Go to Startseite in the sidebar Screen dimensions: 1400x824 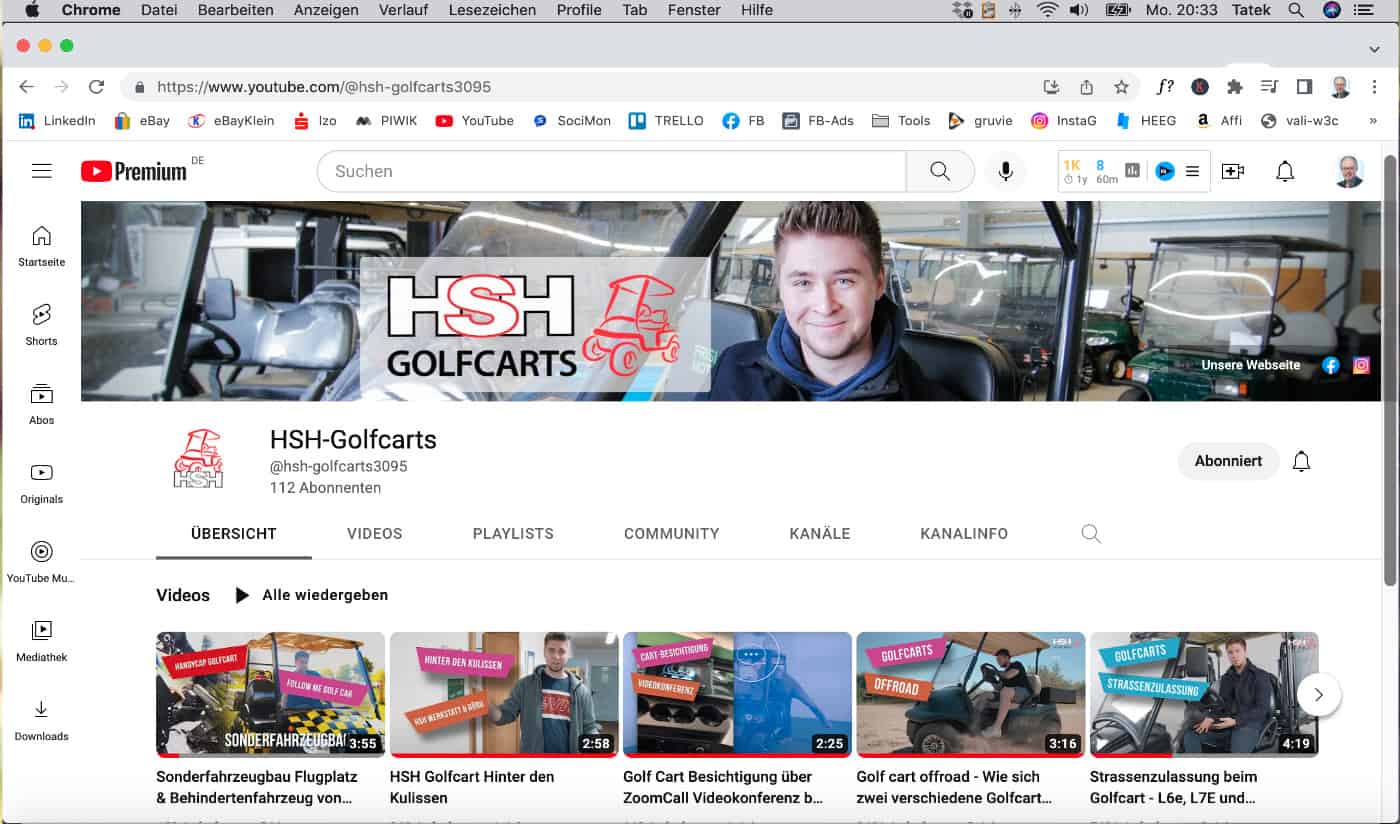(41, 246)
